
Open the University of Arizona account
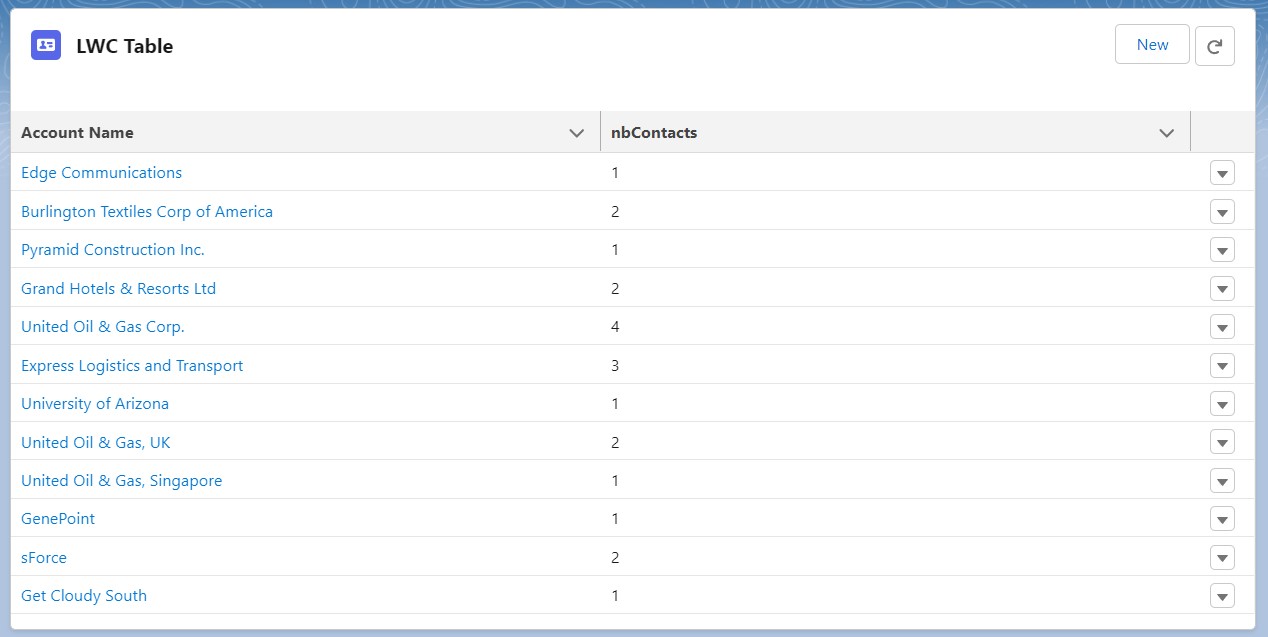(x=95, y=404)
